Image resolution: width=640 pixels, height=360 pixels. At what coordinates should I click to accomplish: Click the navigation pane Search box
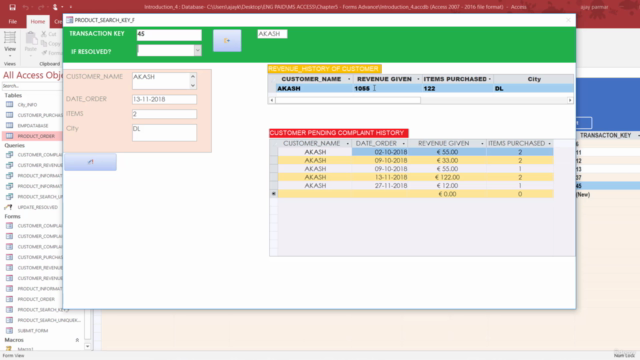32,86
